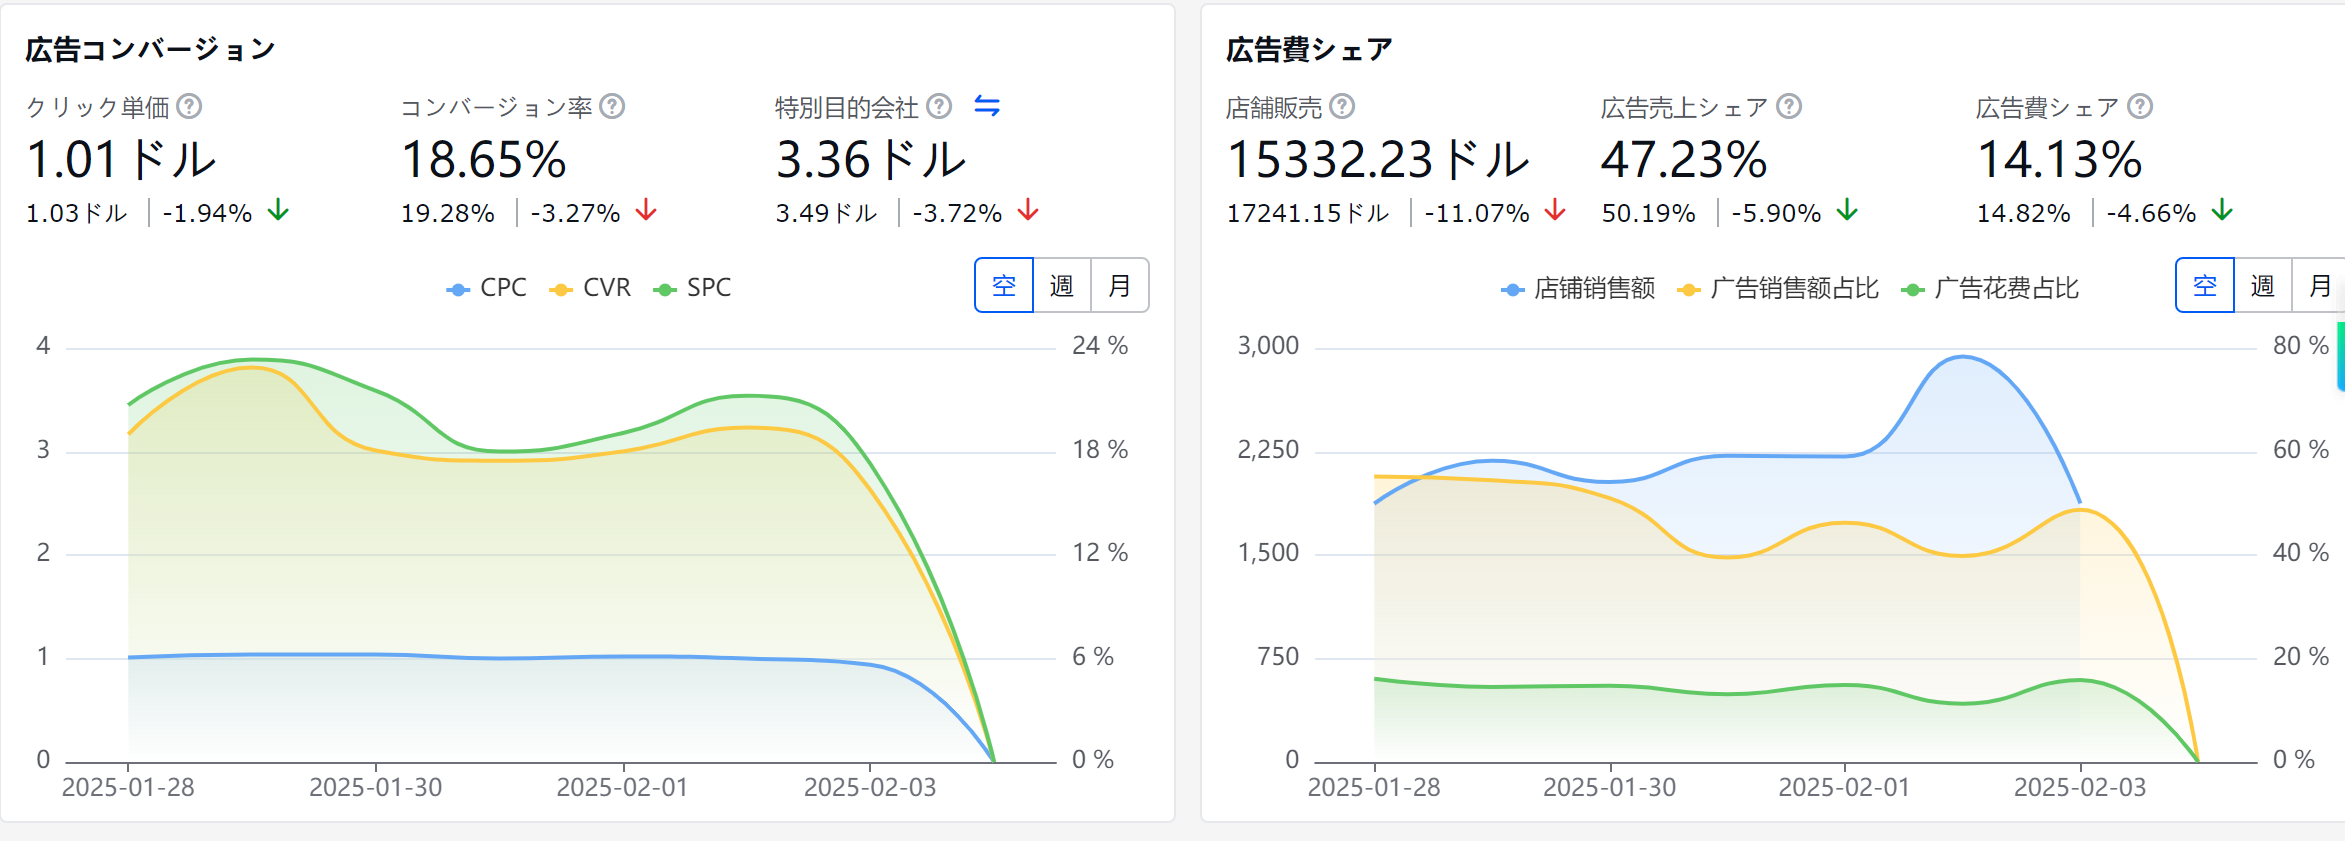Click the swap arrows icon next to 特別目的会社
This screenshot has height=841, width=2345.
(x=987, y=106)
